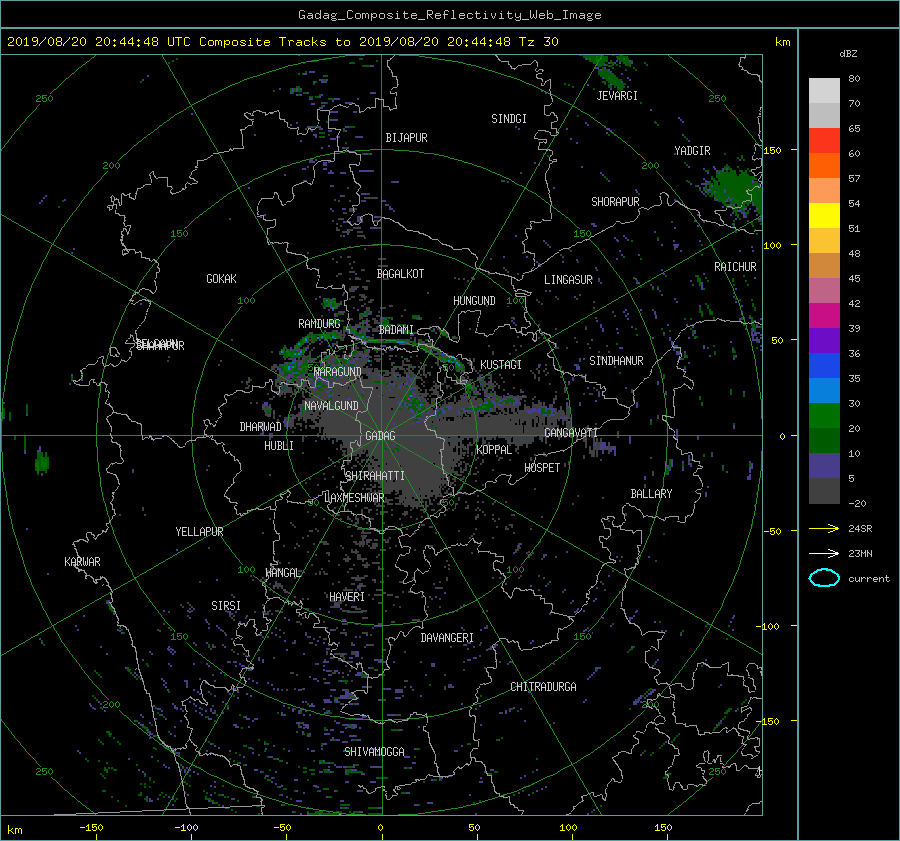Click the SHORAPUR city label

pos(615,202)
